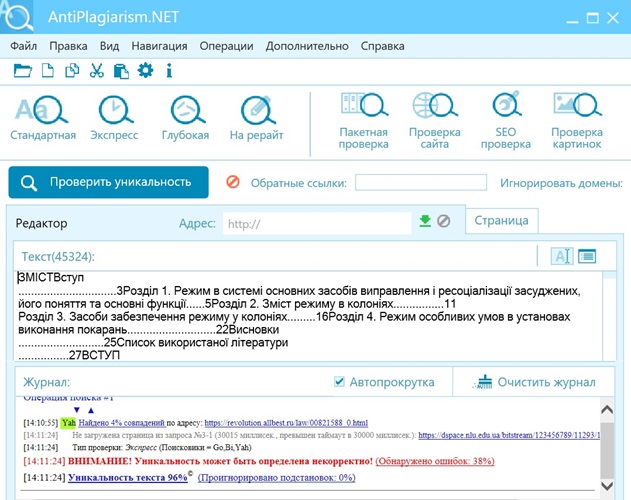Paste using the clipboard toolbar icon
This screenshot has height=500, width=631.
point(121,71)
